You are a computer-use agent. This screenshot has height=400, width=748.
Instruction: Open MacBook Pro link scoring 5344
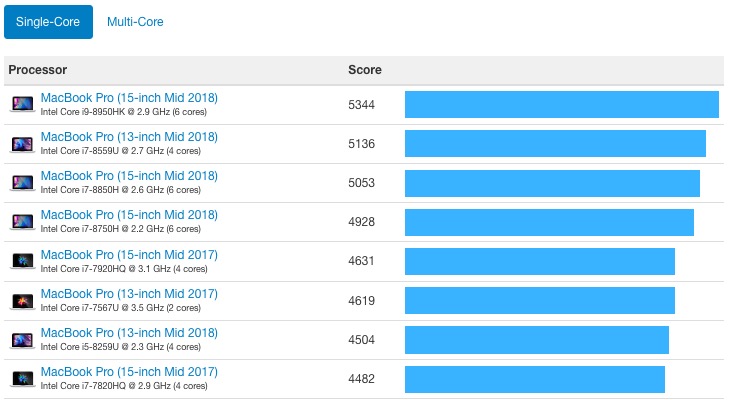coord(129,98)
